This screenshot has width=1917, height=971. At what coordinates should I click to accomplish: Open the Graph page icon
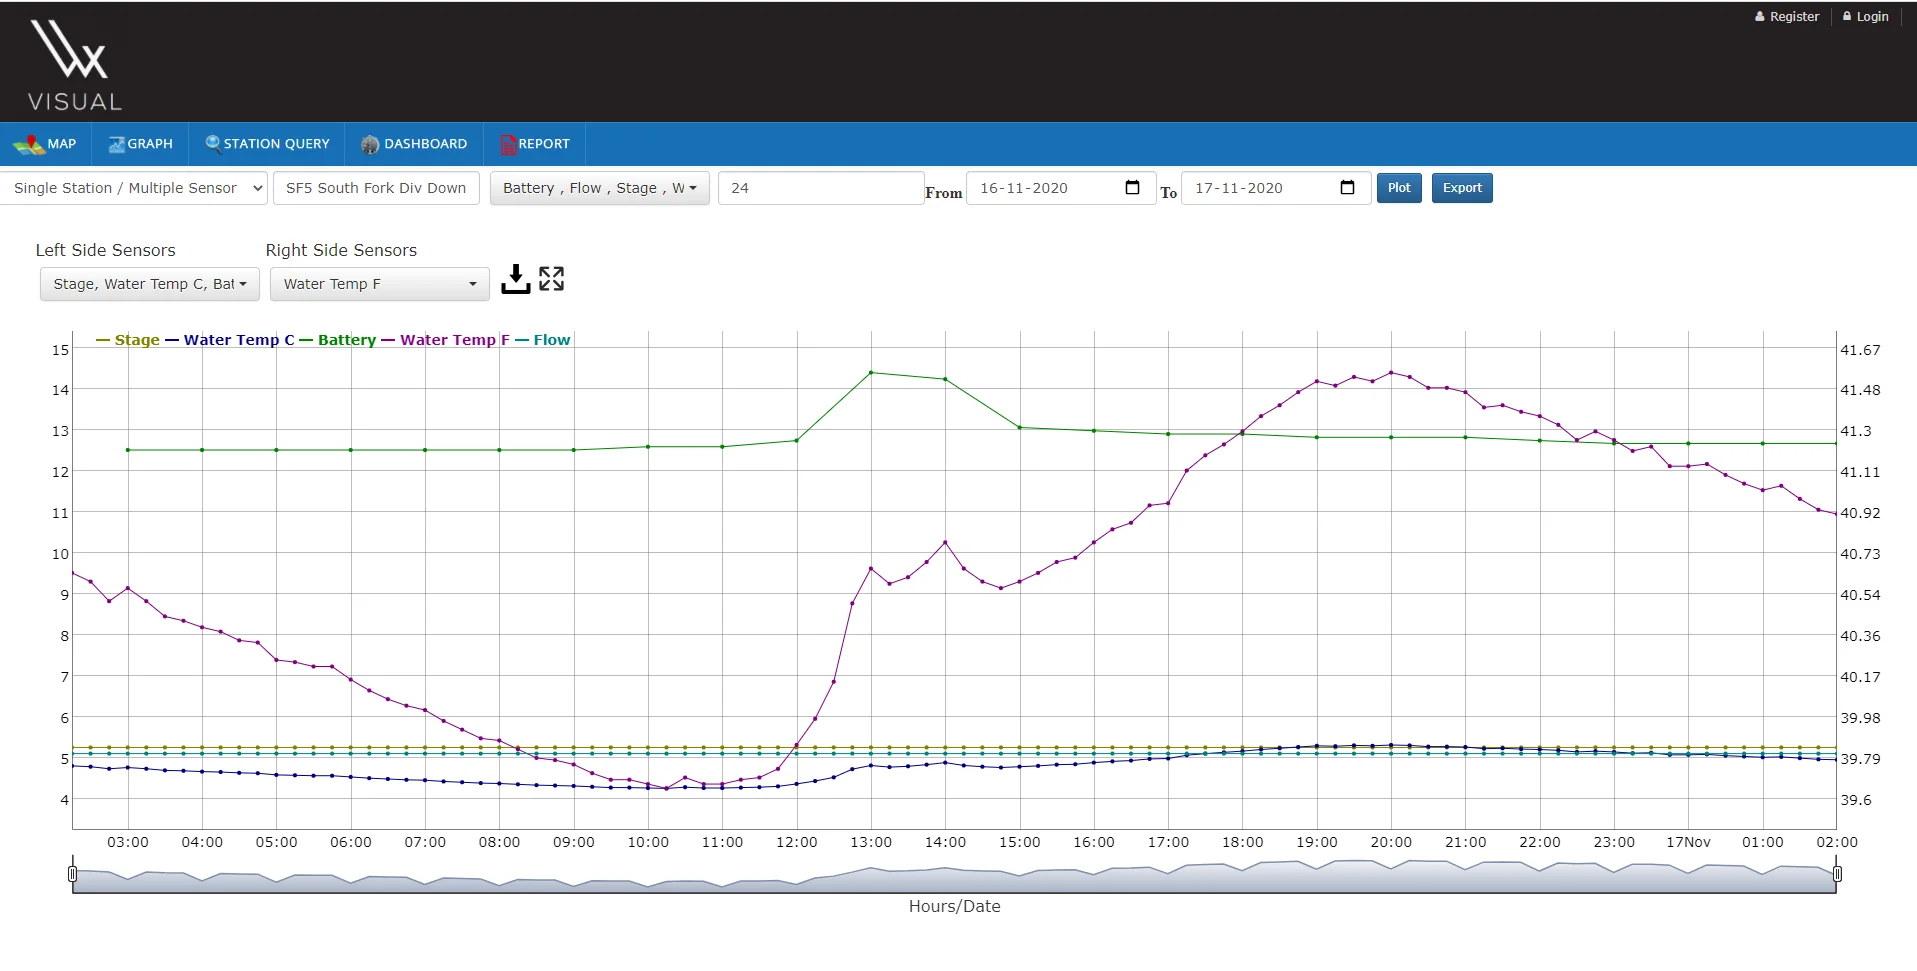tap(117, 144)
